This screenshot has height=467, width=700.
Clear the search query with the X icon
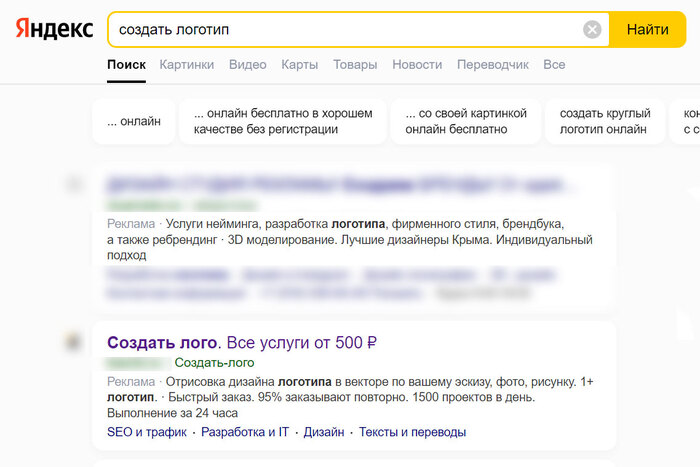pos(592,30)
